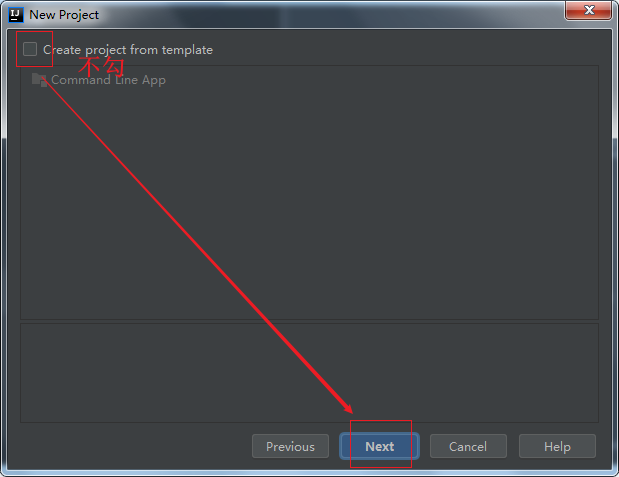The height and width of the screenshot is (477, 619).
Task: Click the red arrowhead pointing at Next
Action: point(347,407)
